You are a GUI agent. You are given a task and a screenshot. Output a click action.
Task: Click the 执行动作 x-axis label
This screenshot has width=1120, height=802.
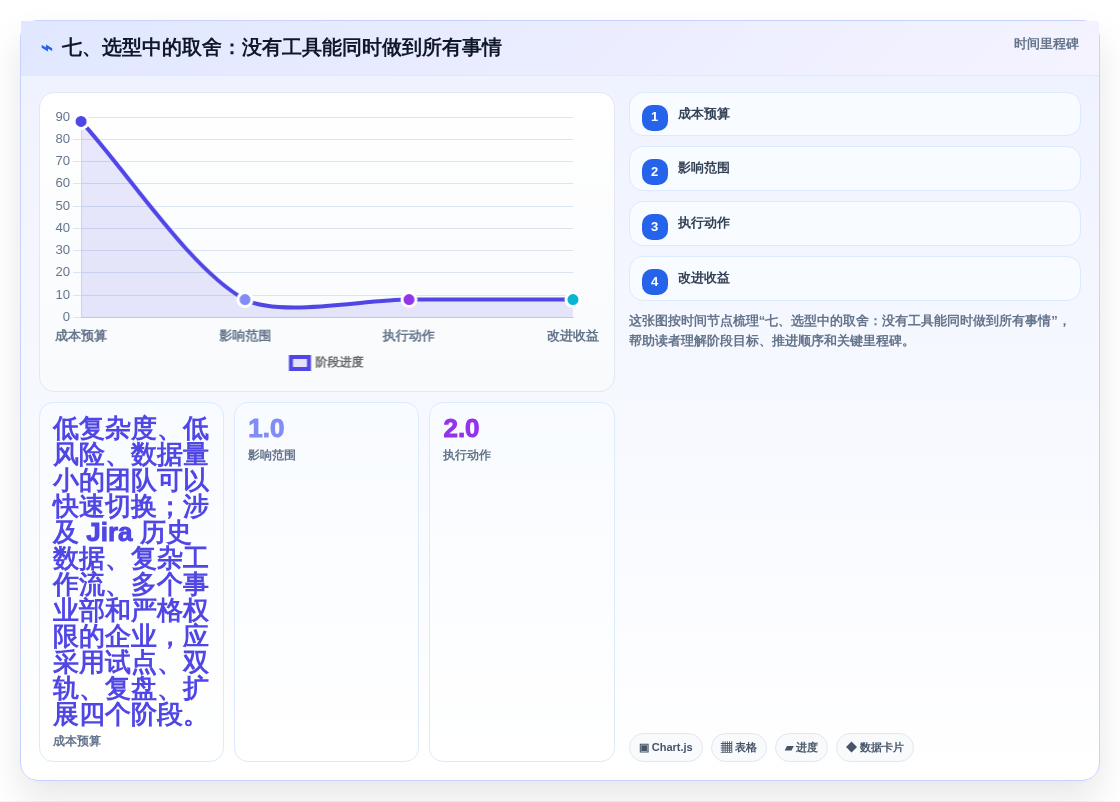(409, 336)
